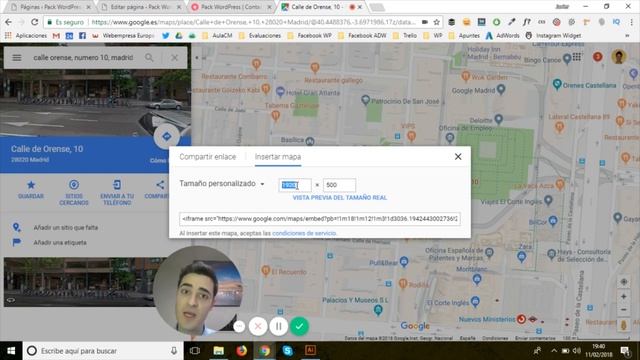
Task: Click Enviar a tu teléfono icon
Action: [x=117, y=185]
